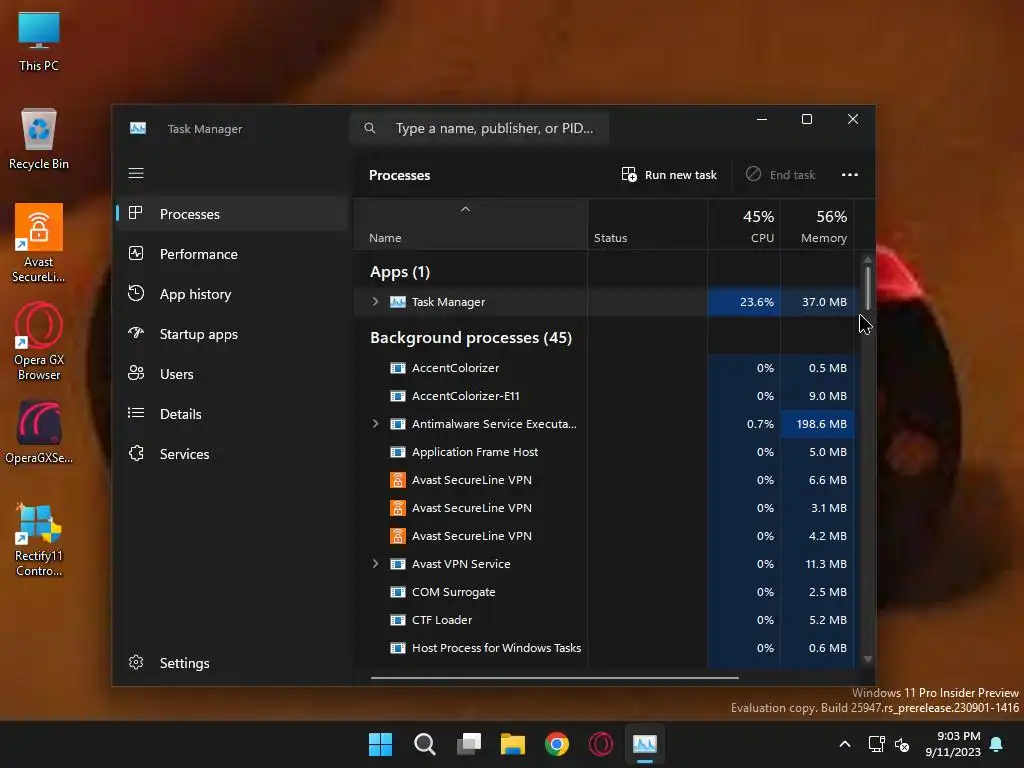This screenshot has width=1024, height=768.
Task: Open the Windows Start menu
Action: click(x=380, y=744)
